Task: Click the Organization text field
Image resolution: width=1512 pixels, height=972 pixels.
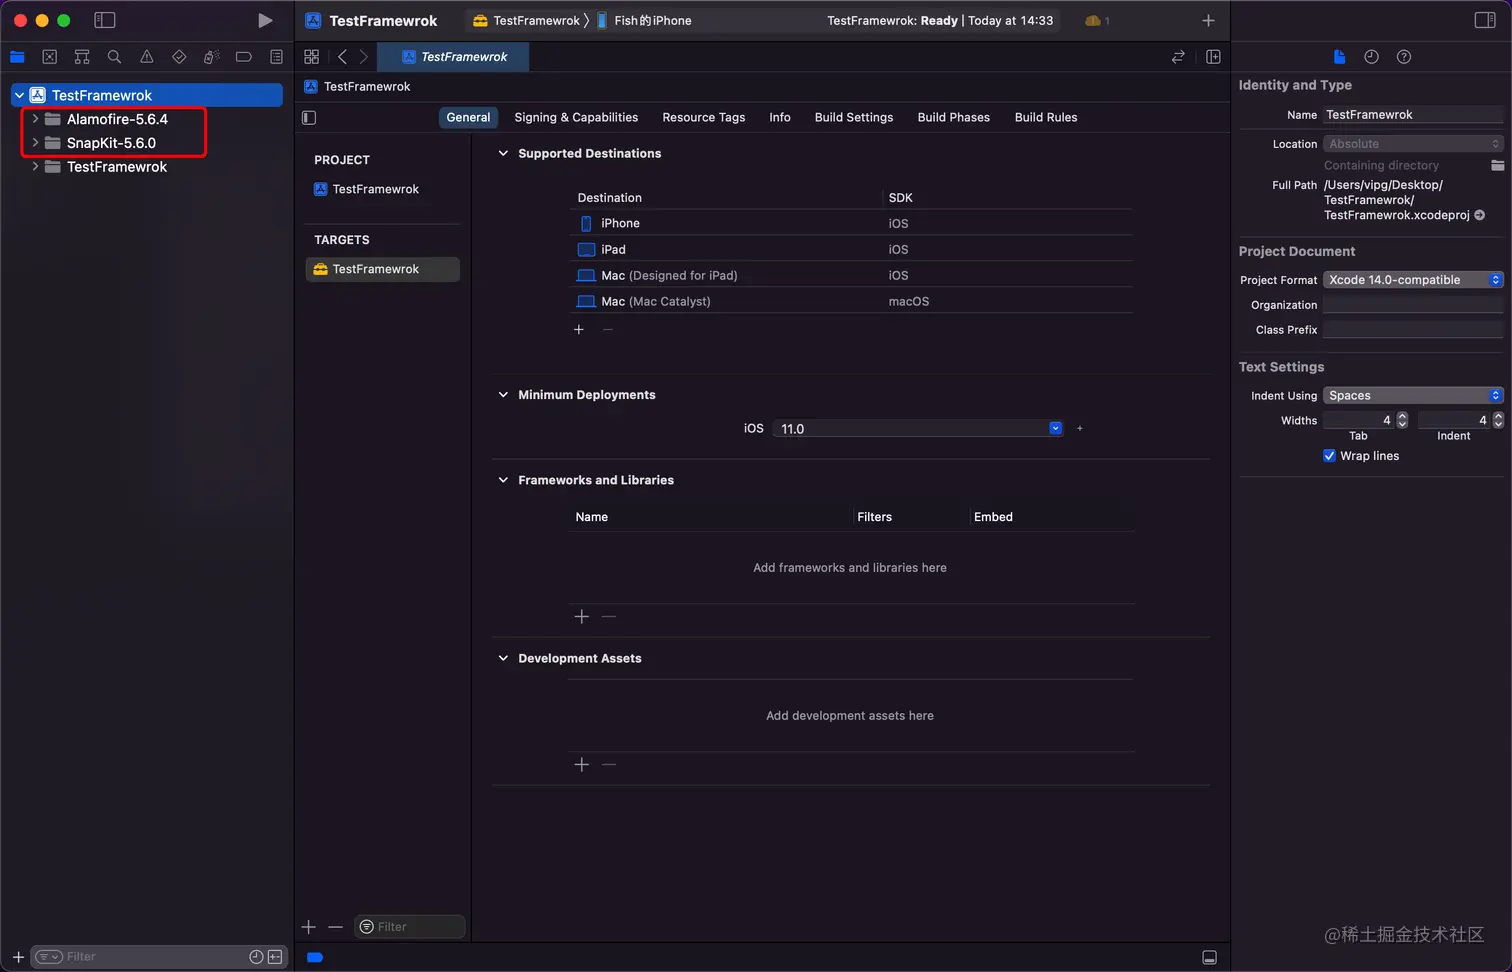Action: 1413,305
